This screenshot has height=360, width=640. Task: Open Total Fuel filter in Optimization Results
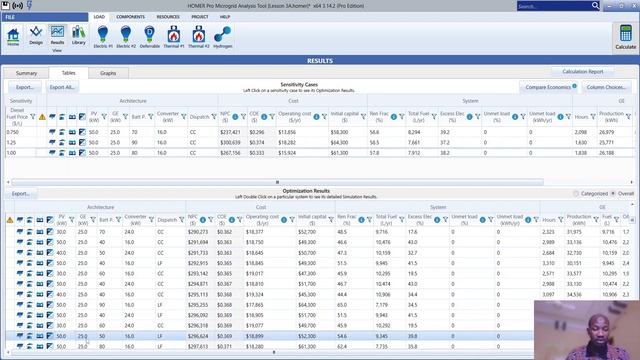coord(402,220)
